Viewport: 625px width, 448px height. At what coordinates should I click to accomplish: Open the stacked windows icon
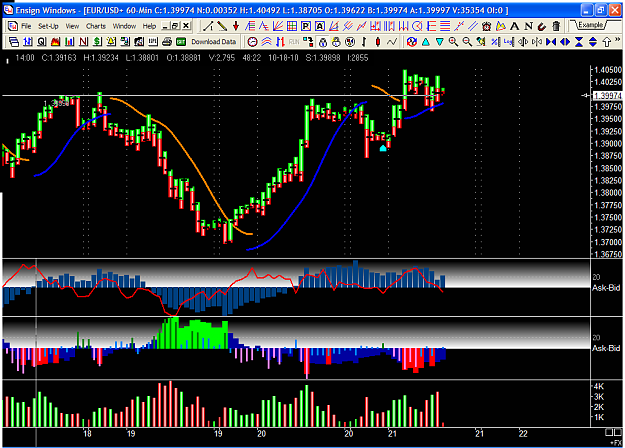point(14,41)
